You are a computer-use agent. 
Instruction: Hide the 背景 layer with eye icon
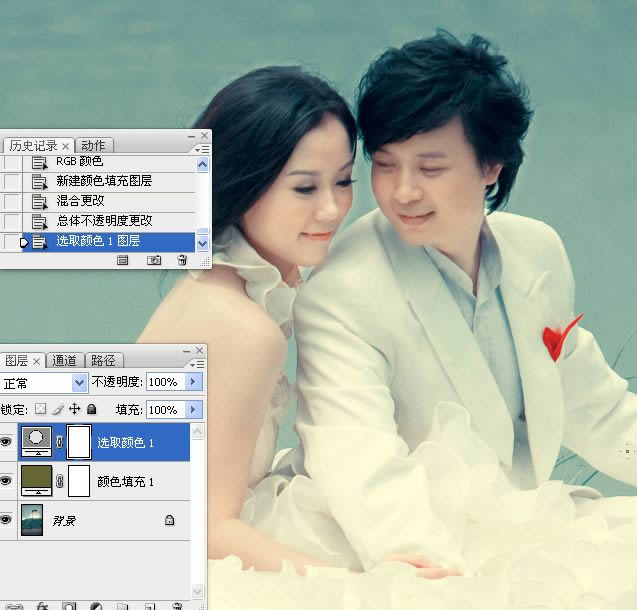click(x=7, y=520)
